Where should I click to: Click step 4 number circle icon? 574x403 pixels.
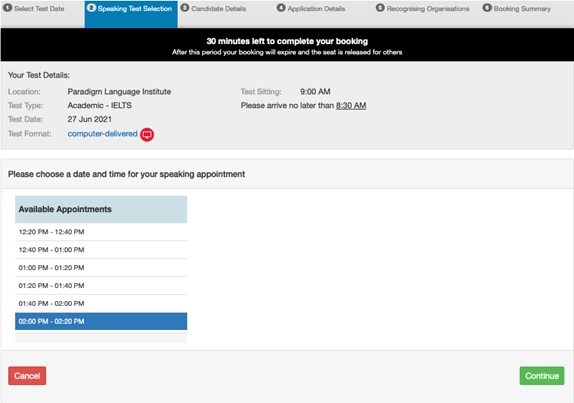281,8
